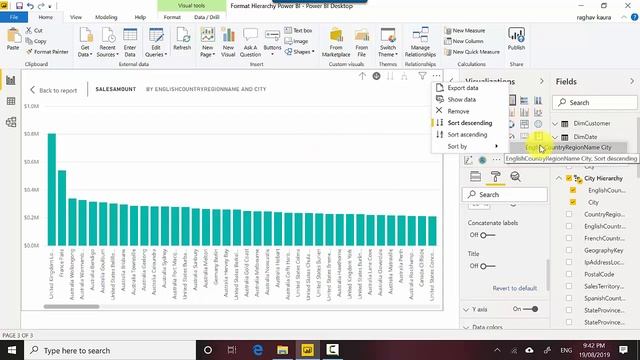
Task: Switch to the Modeling ribbon tab
Action: coord(106,17)
